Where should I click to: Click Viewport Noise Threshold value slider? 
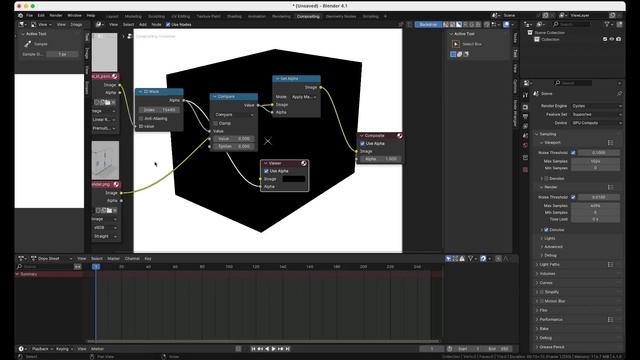(x=599, y=153)
